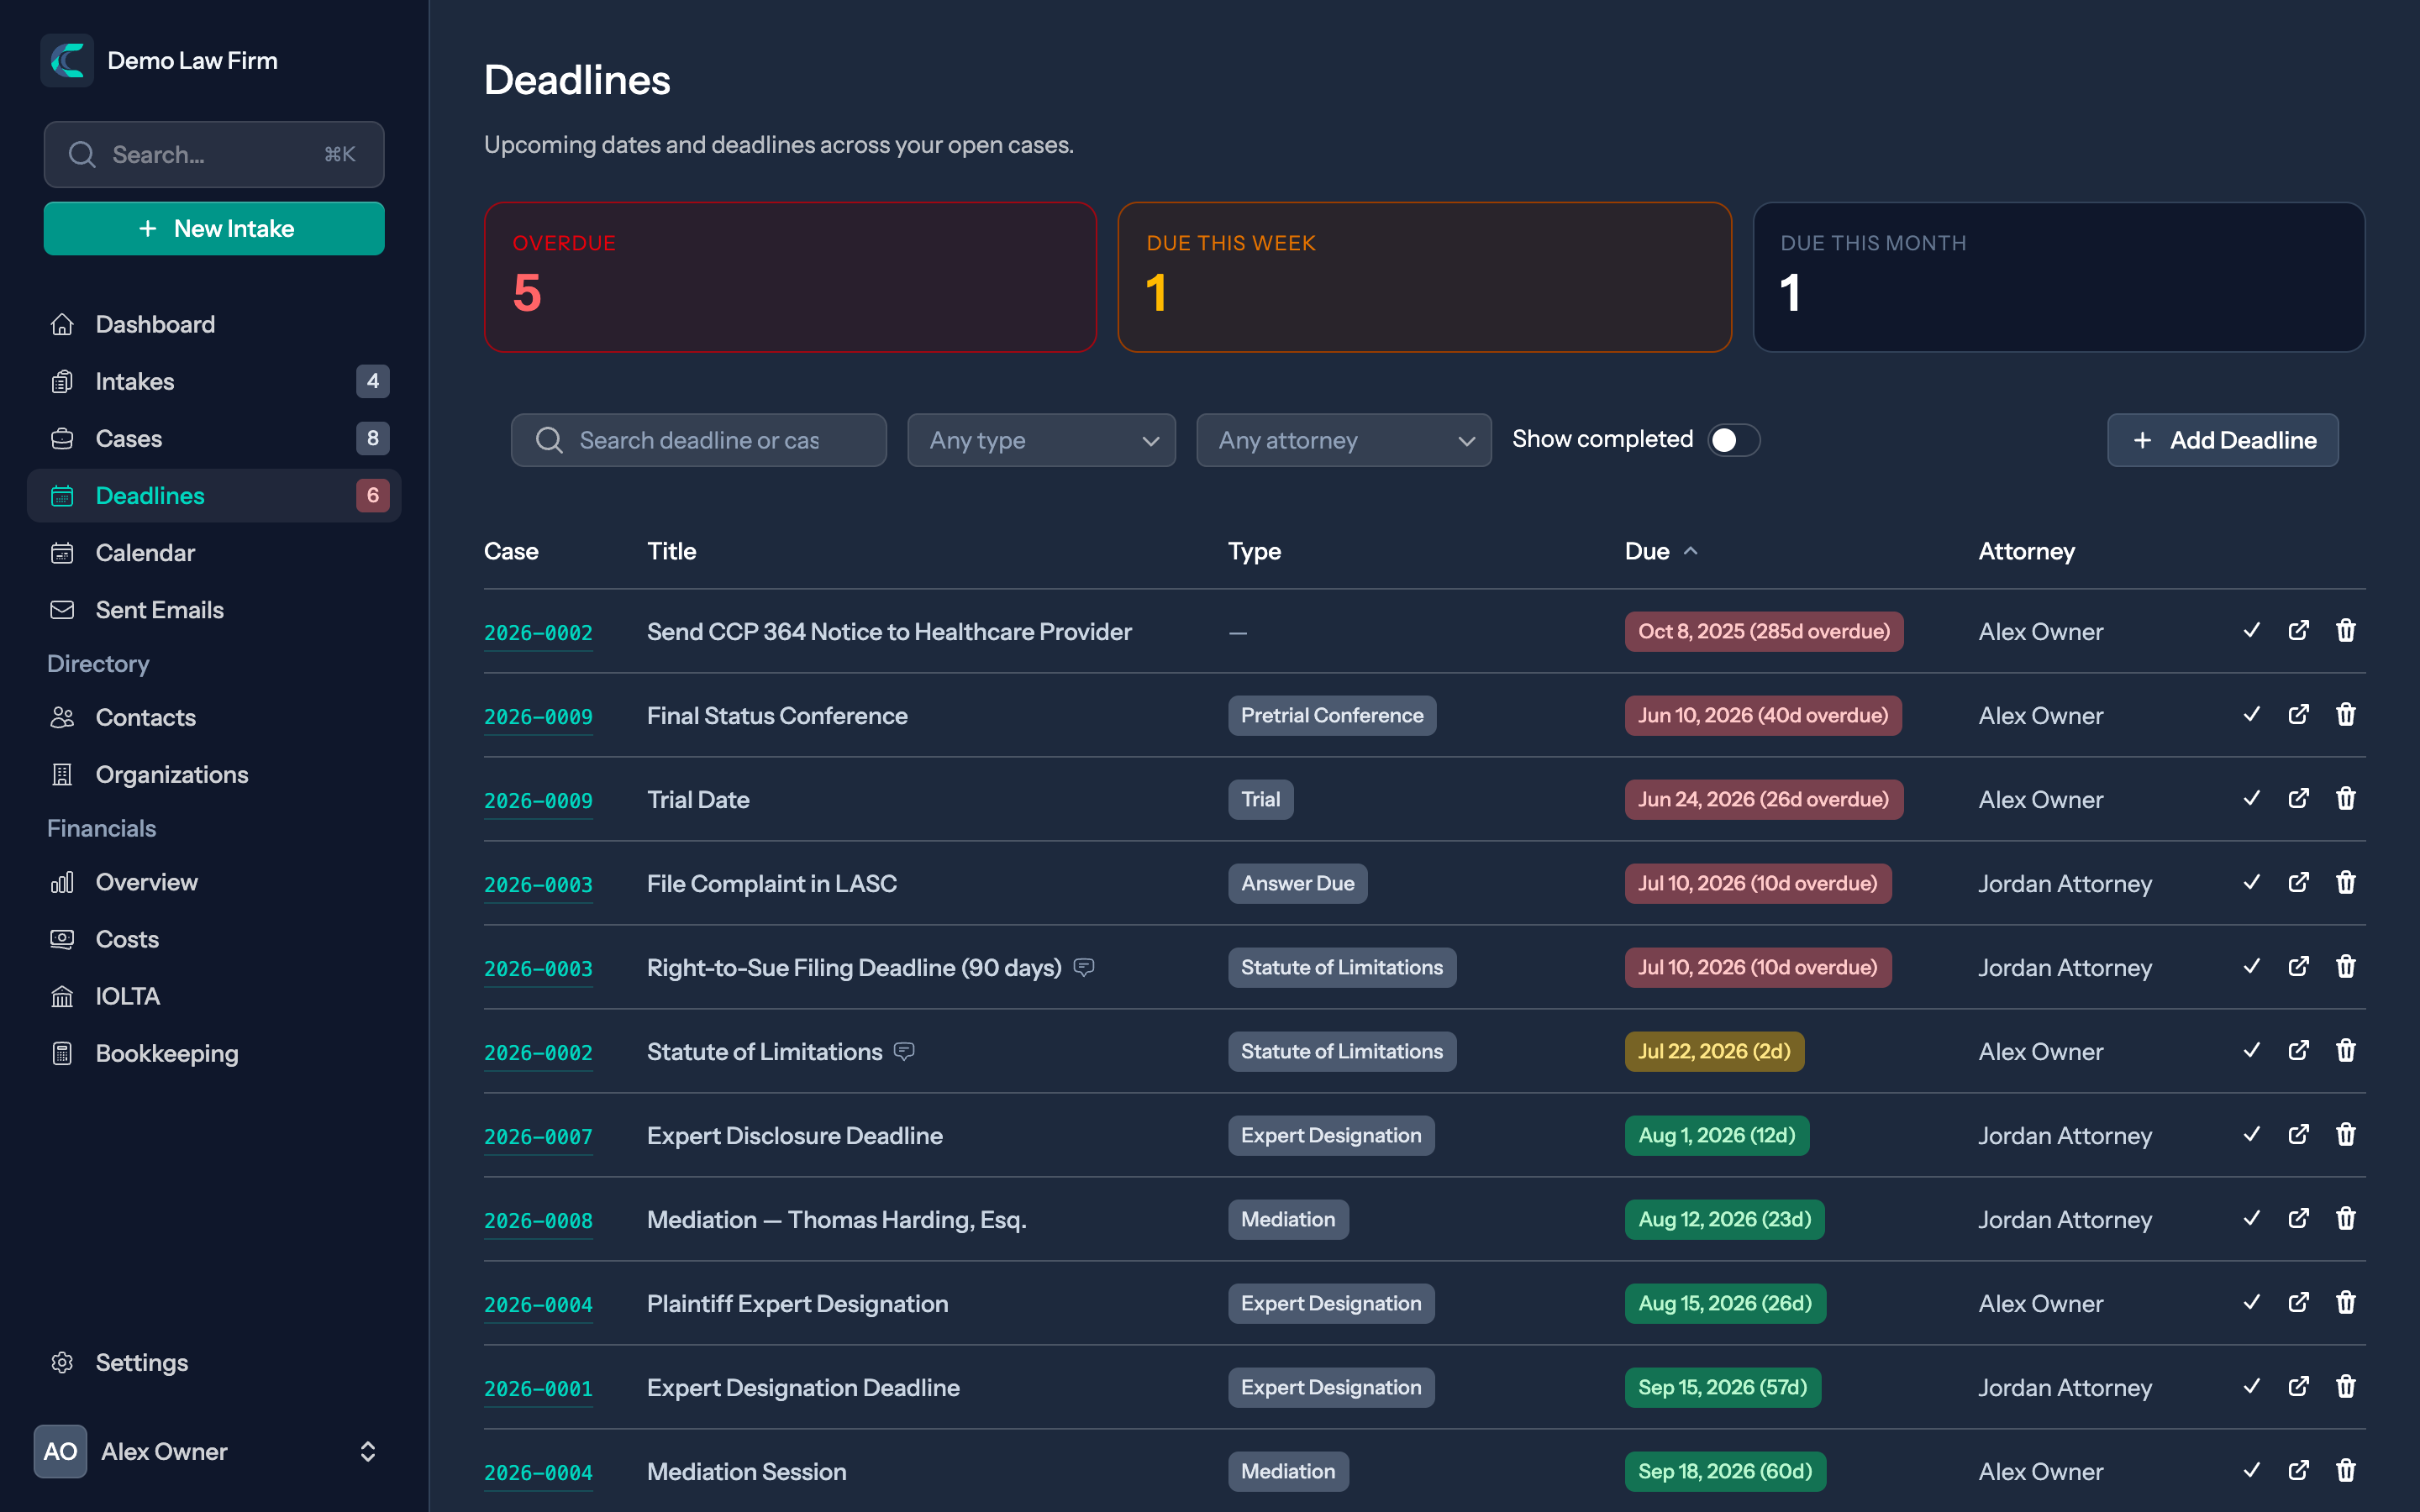This screenshot has height=1512, width=2420.
Task: Delete Expert Designation Deadline row
Action: click(2345, 1387)
